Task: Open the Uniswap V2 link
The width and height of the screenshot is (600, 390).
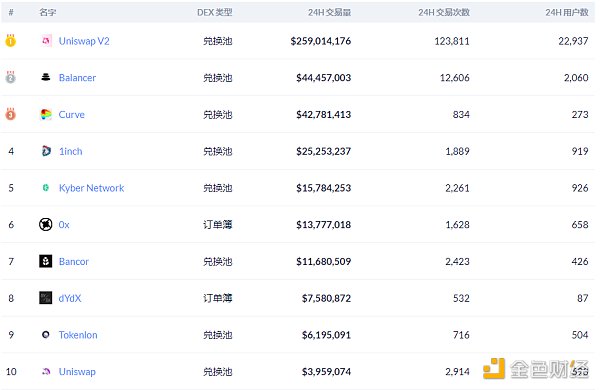Action: coord(84,41)
